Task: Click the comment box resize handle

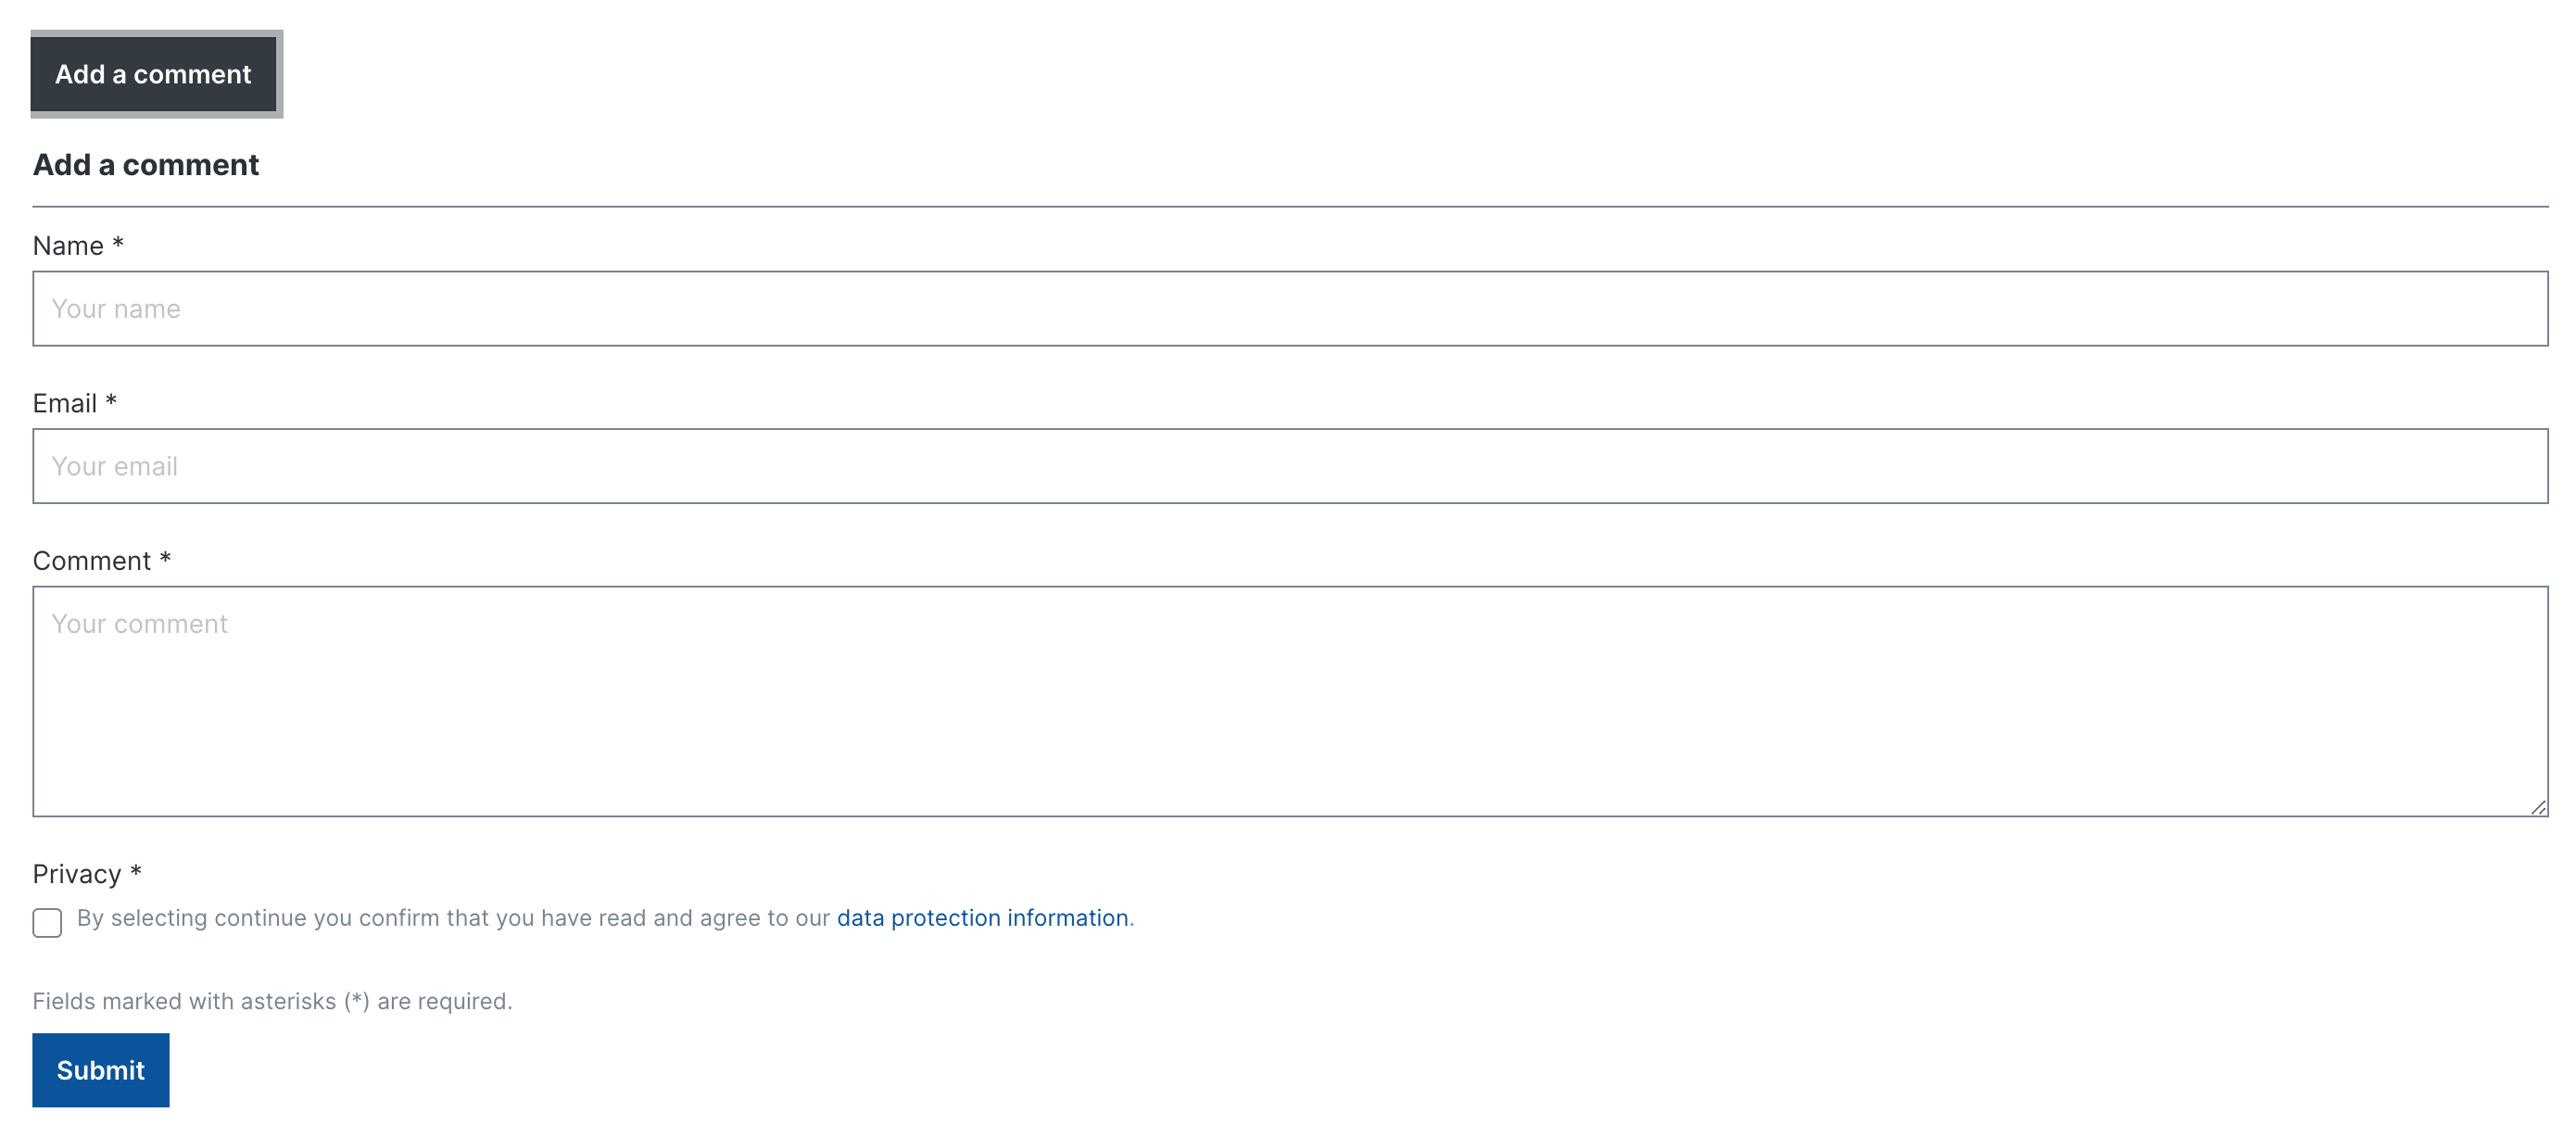Action: 2538,807
